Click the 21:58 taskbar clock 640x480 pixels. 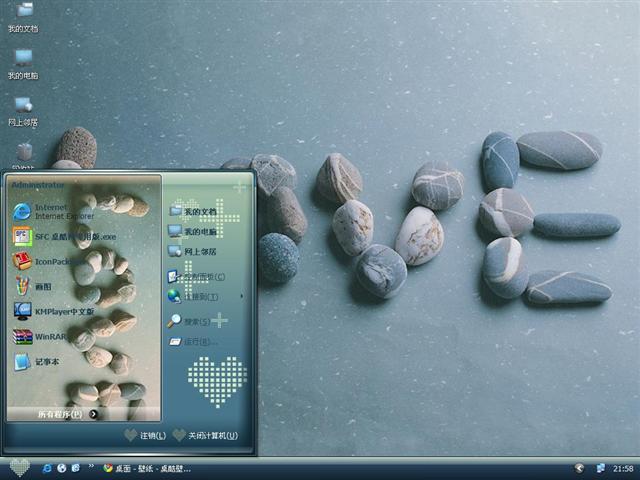[623, 469]
